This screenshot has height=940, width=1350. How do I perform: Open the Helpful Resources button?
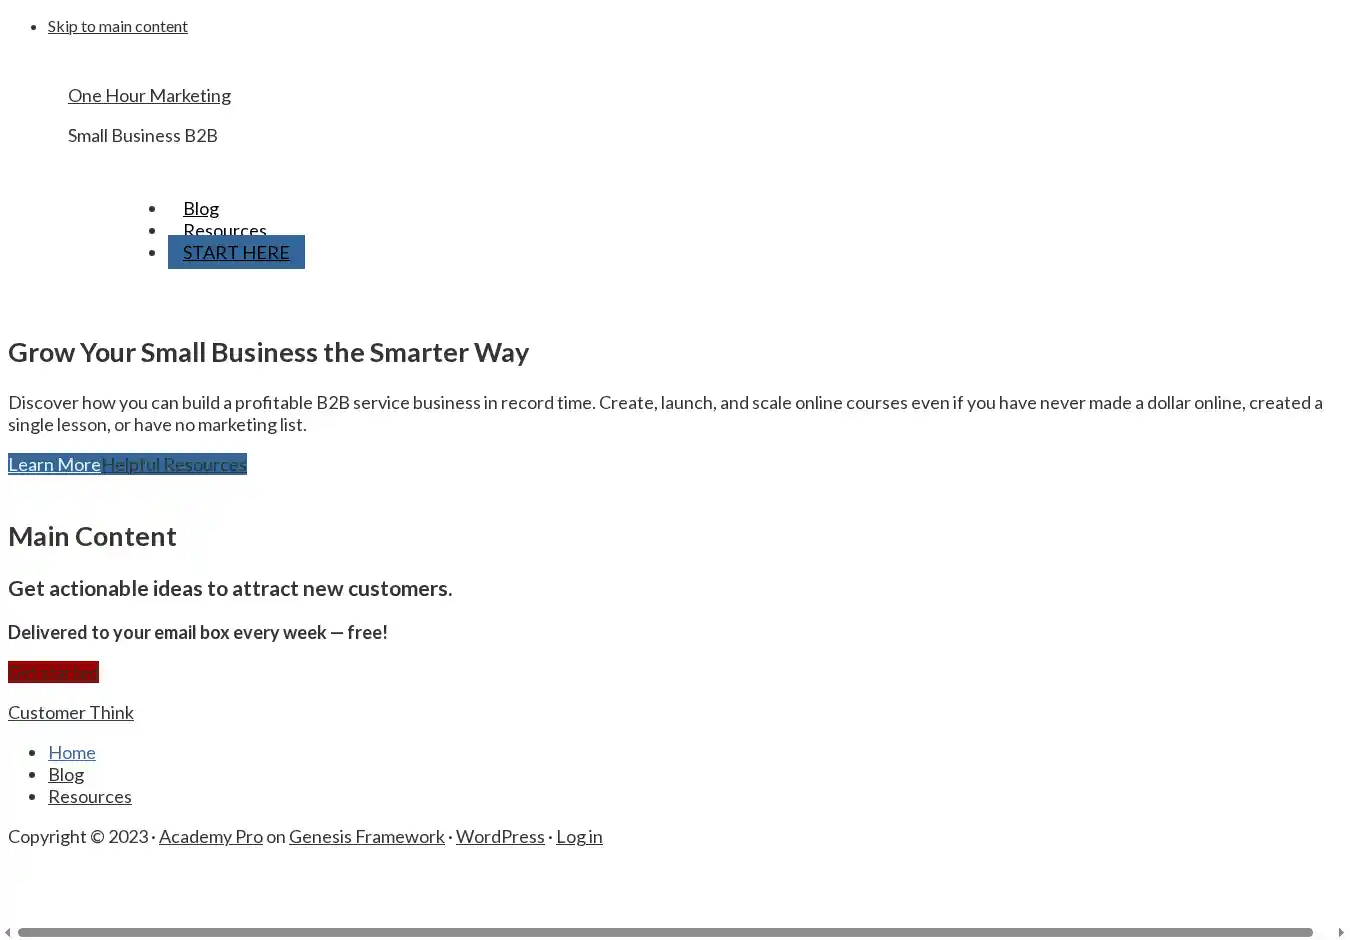tap(174, 464)
